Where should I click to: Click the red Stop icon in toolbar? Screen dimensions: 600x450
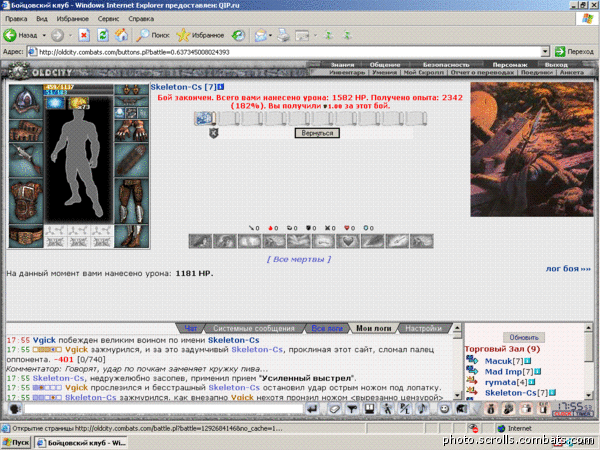coord(84,35)
